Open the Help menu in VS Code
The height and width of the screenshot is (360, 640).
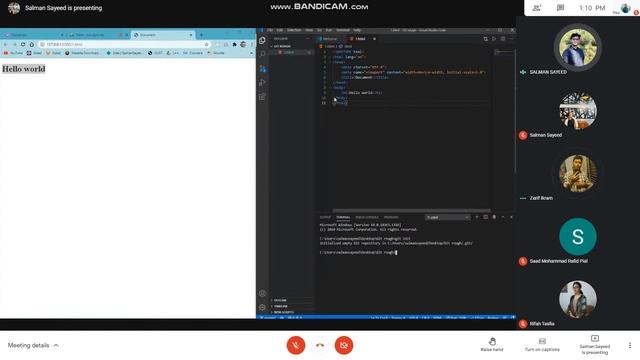click(357, 30)
